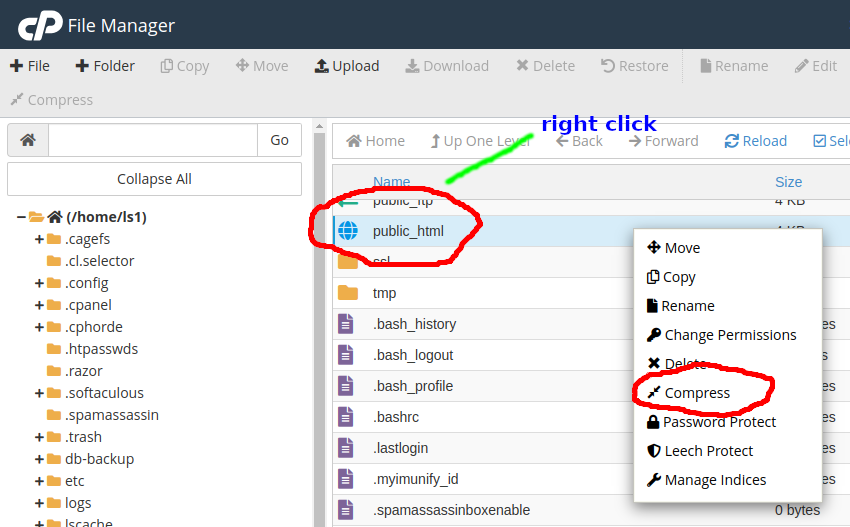This screenshot has height=527, width=850.
Task: Create new file with + File
Action: pyautogui.click(x=30, y=66)
